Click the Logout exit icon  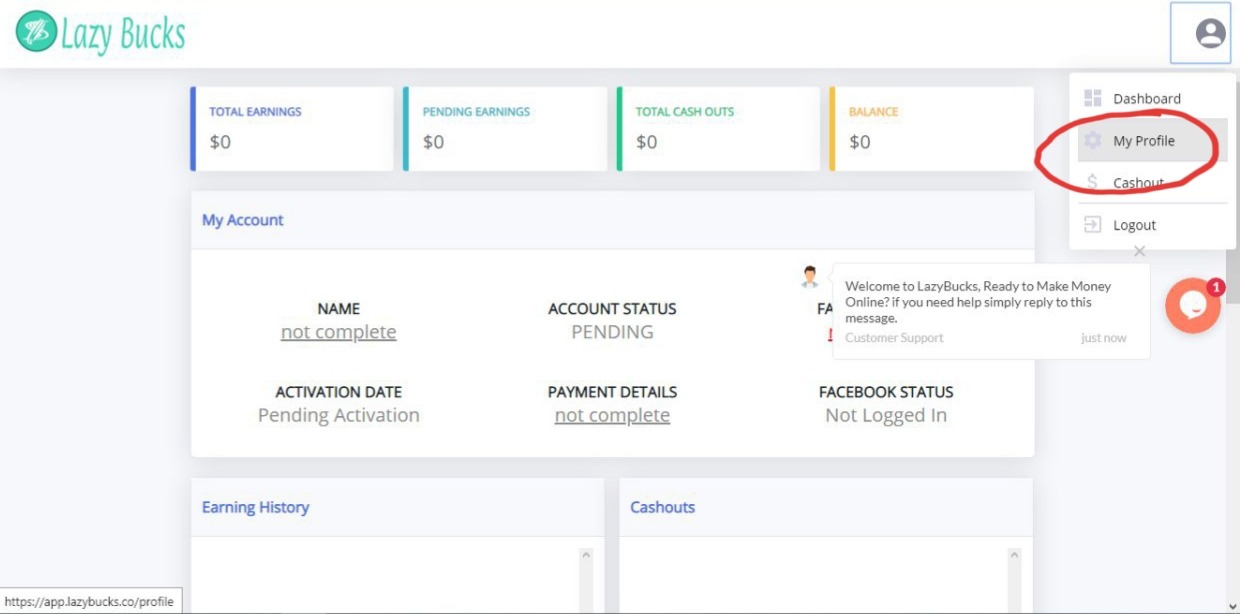coord(1093,225)
